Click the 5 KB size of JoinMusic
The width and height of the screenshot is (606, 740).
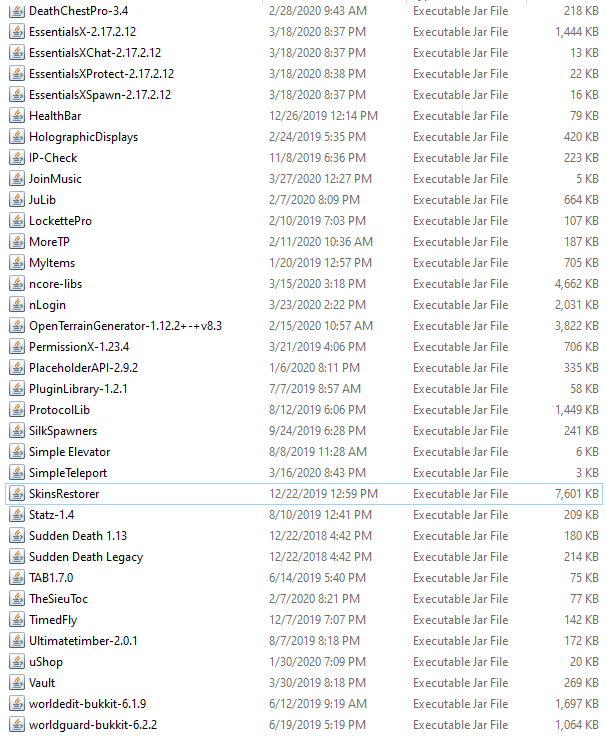coord(588,179)
